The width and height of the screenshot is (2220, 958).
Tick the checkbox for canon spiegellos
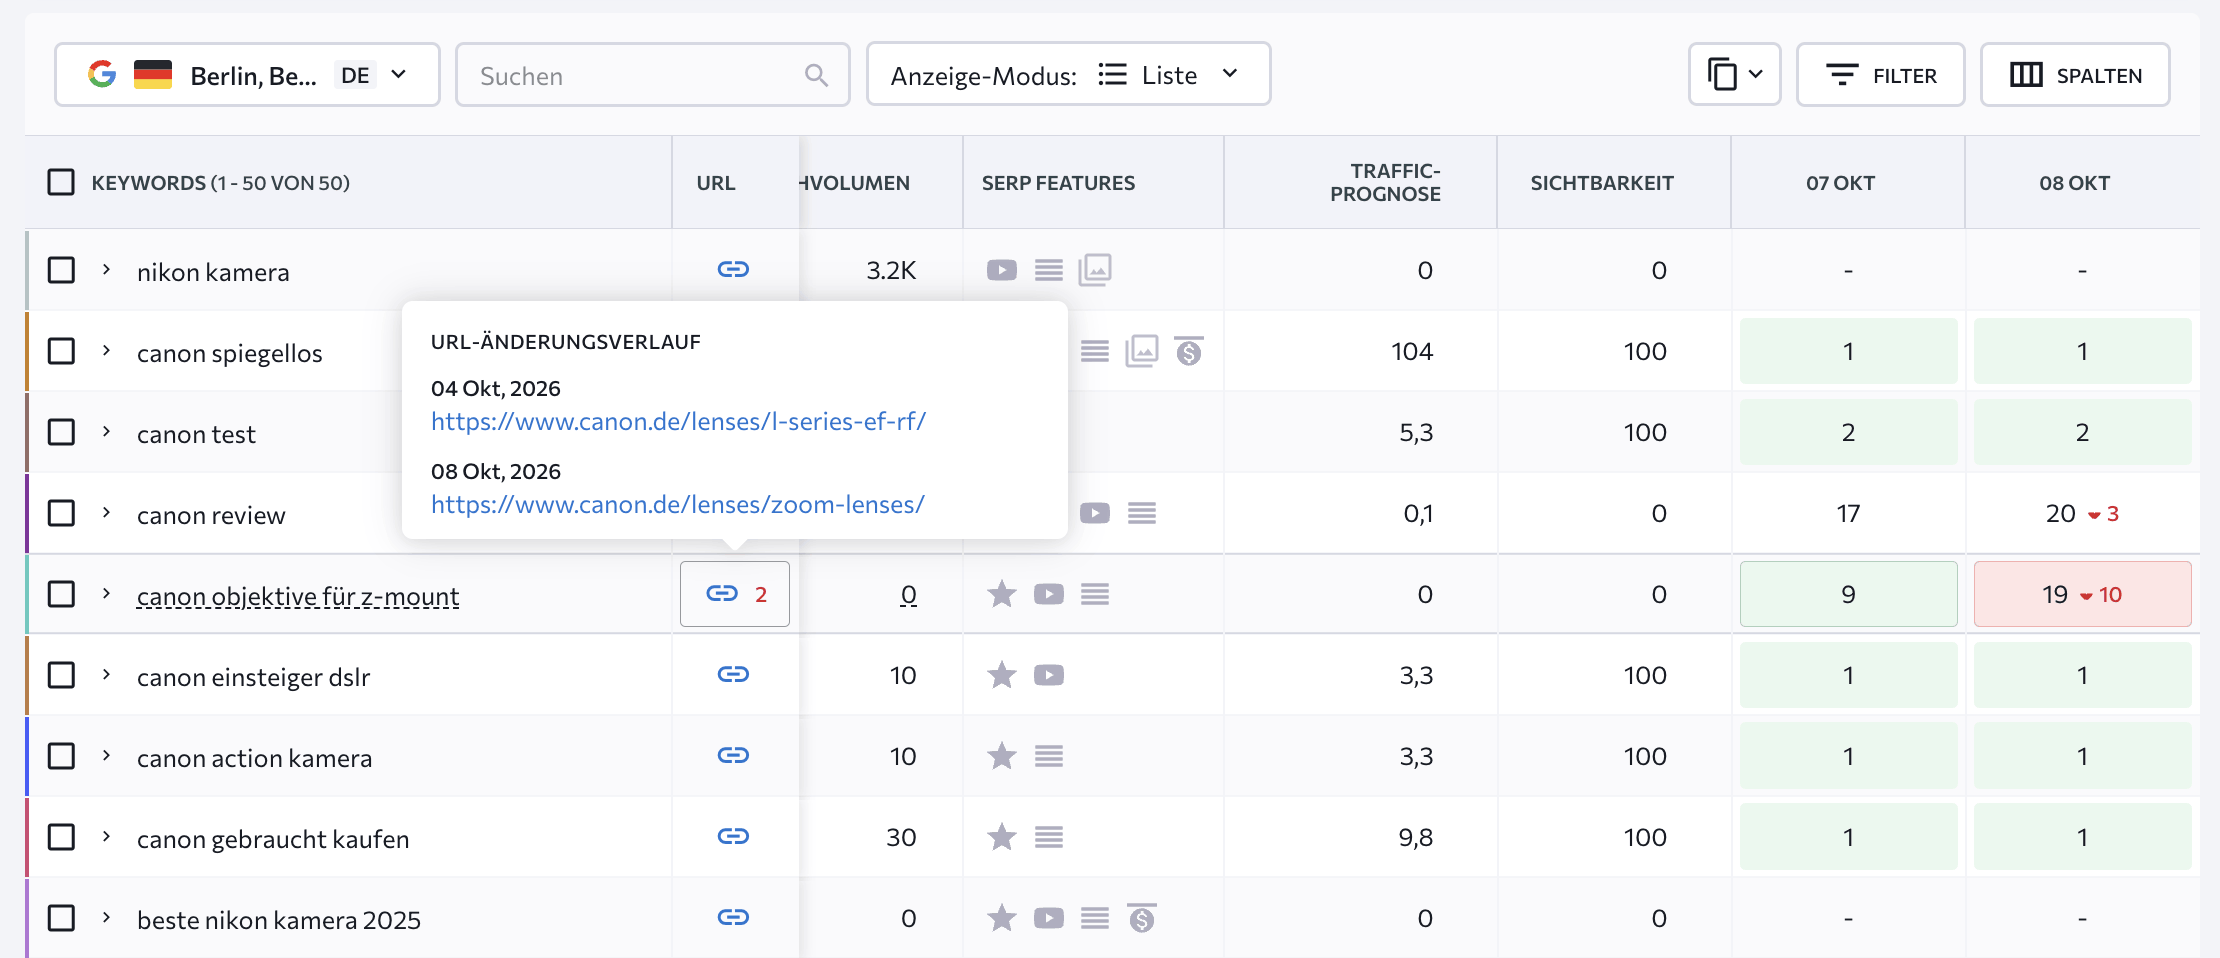tap(61, 351)
